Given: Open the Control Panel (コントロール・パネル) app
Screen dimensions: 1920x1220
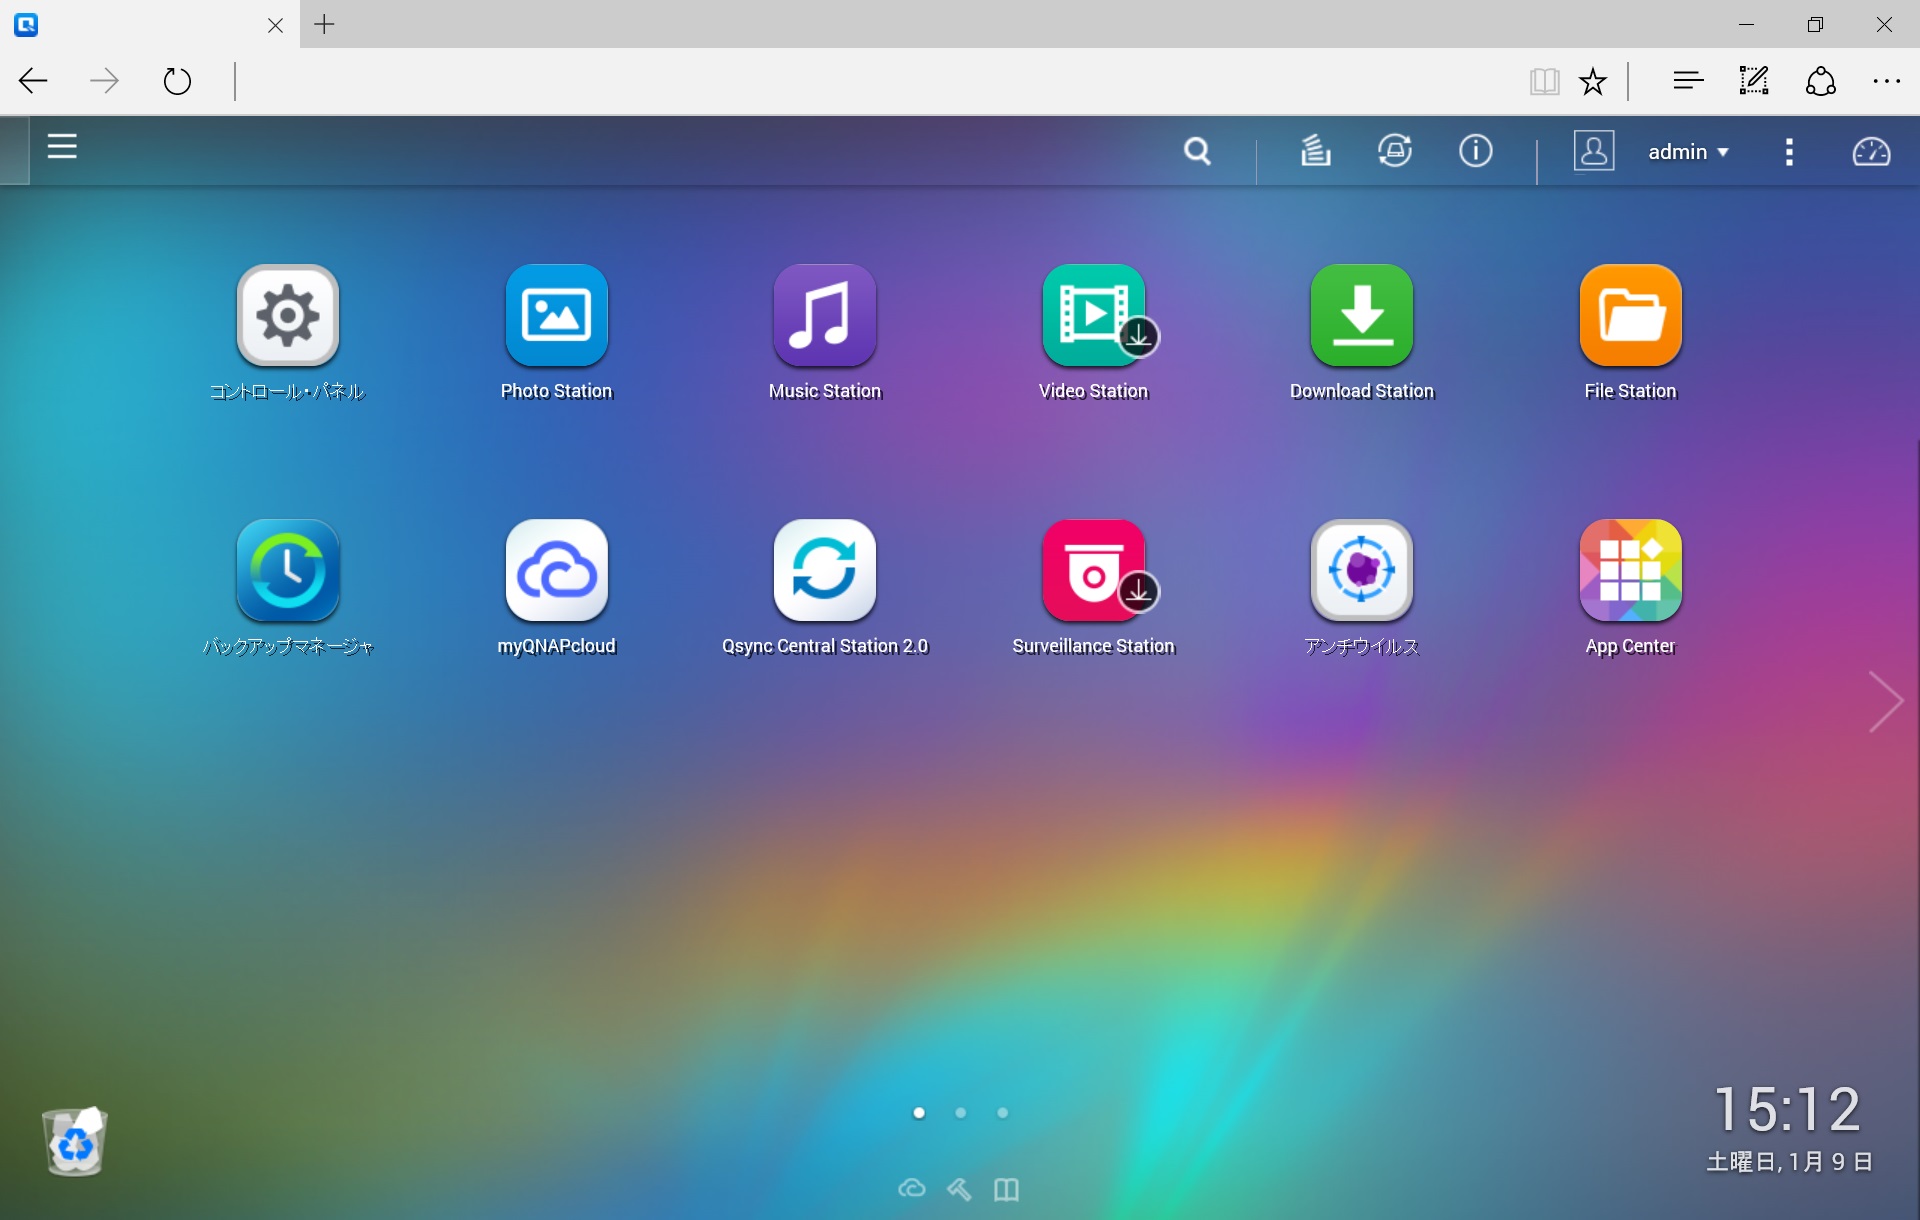Looking at the screenshot, I should tap(288, 315).
